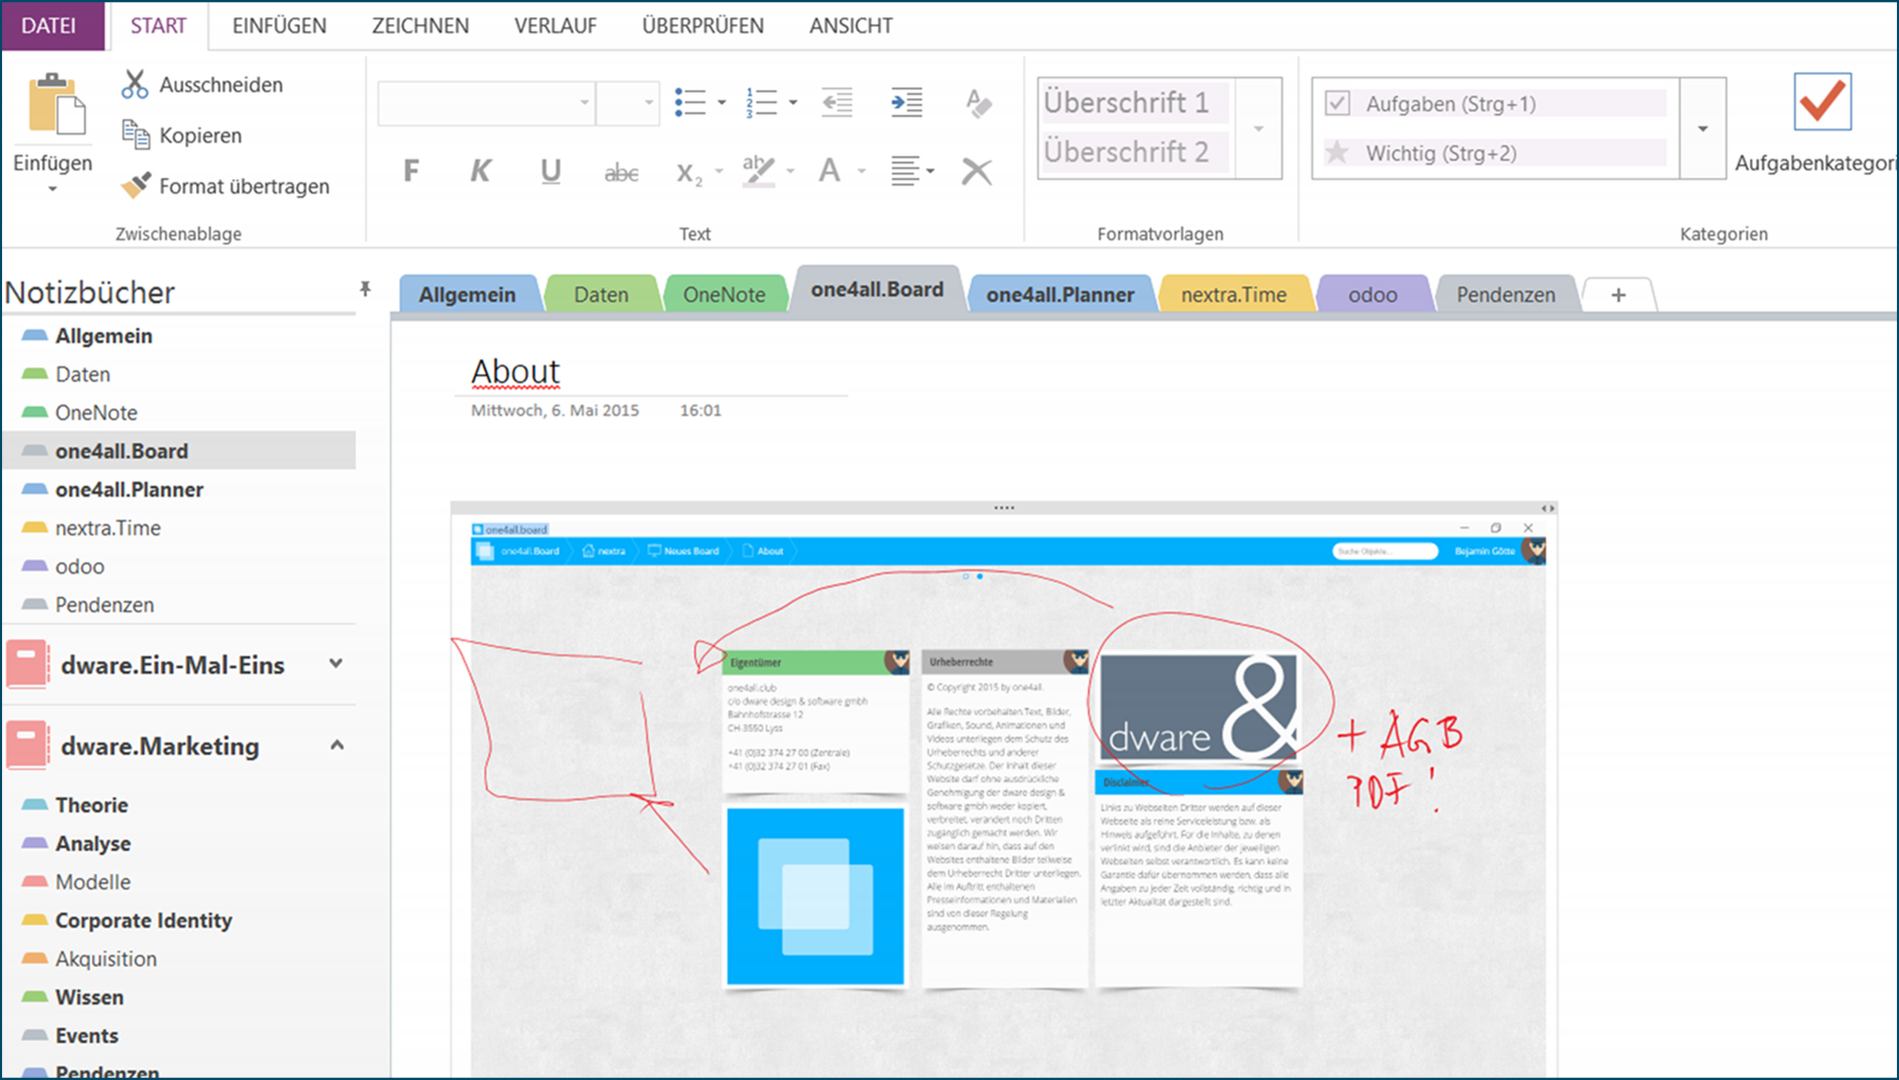
Task: Open the font size dropdown
Action: pyautogui.click(x=649, y=103)
